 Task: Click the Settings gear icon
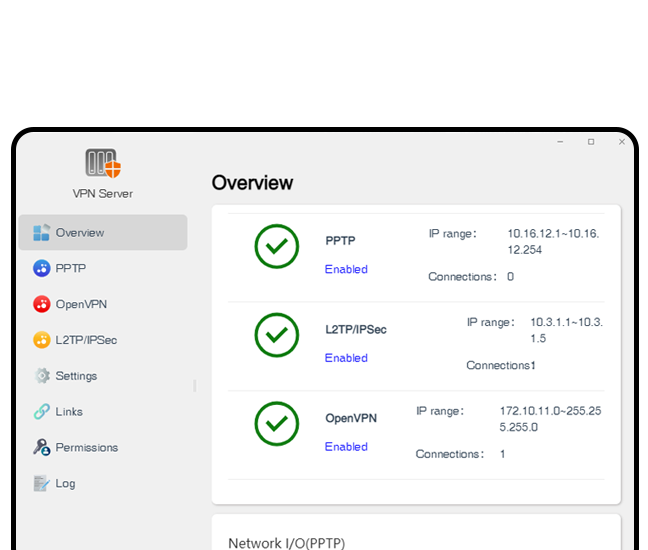pos(41,376)
